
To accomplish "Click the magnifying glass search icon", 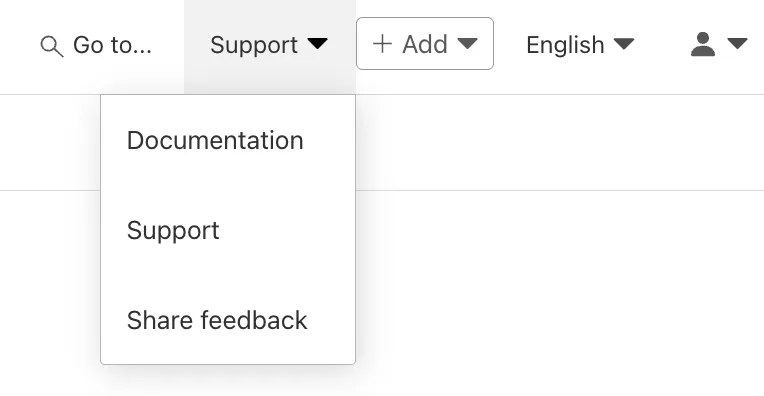I will pos(52,46).
